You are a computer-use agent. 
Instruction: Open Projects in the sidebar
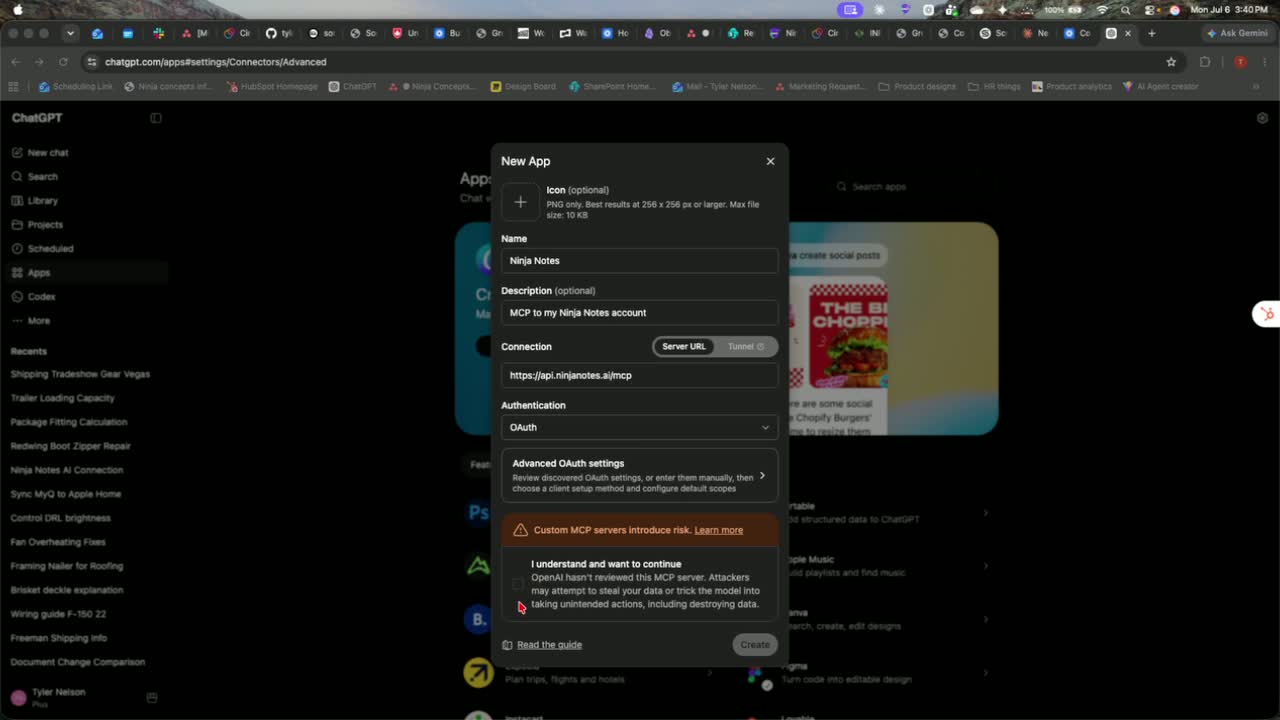click(45, 225)
